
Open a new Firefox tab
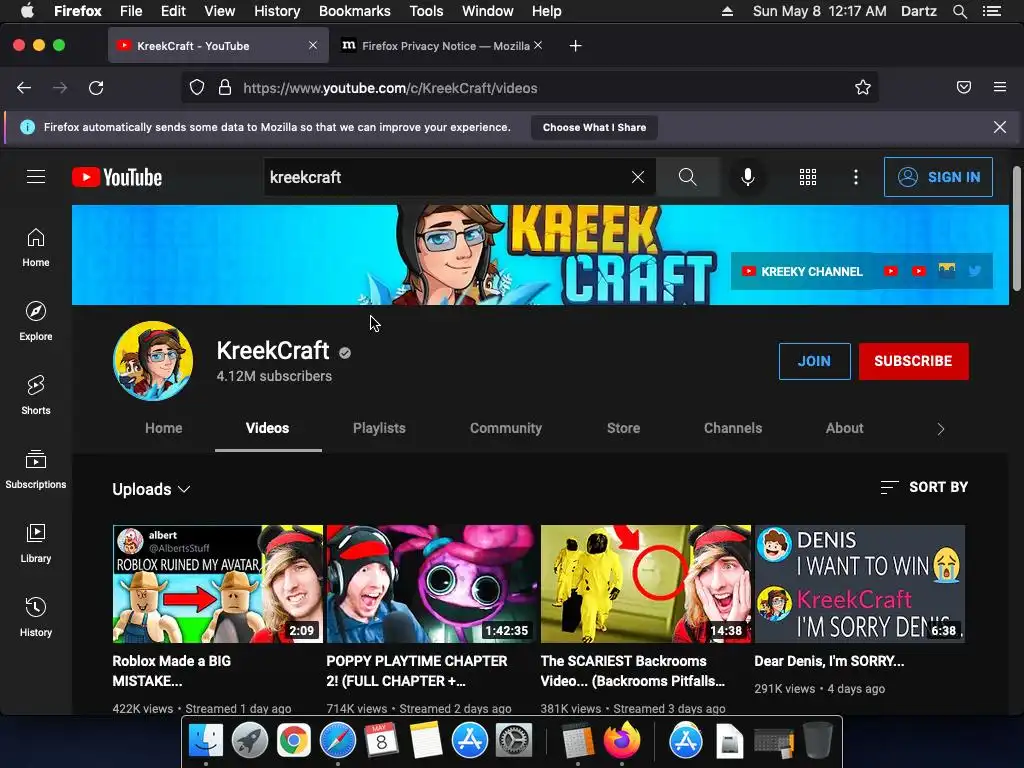coord(575,46)
